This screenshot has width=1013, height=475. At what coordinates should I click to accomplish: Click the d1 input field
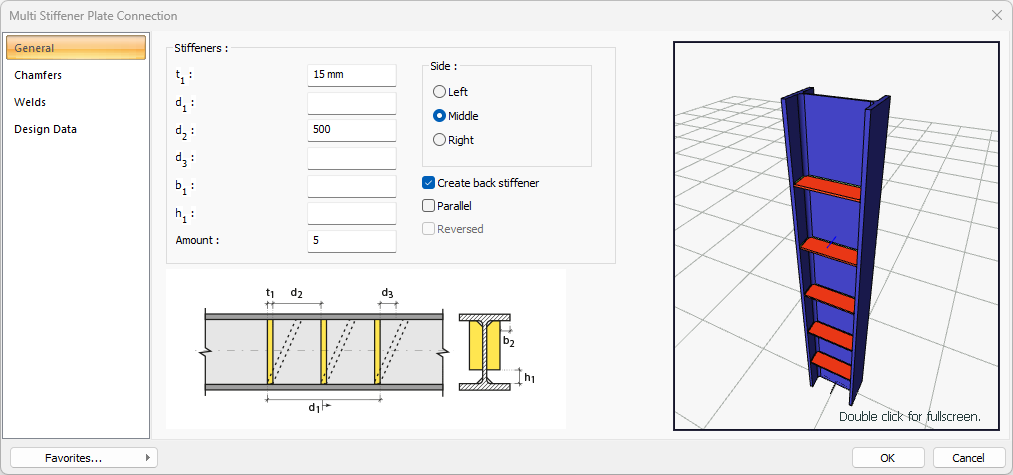pyautogui.click(x=352, y=103)
